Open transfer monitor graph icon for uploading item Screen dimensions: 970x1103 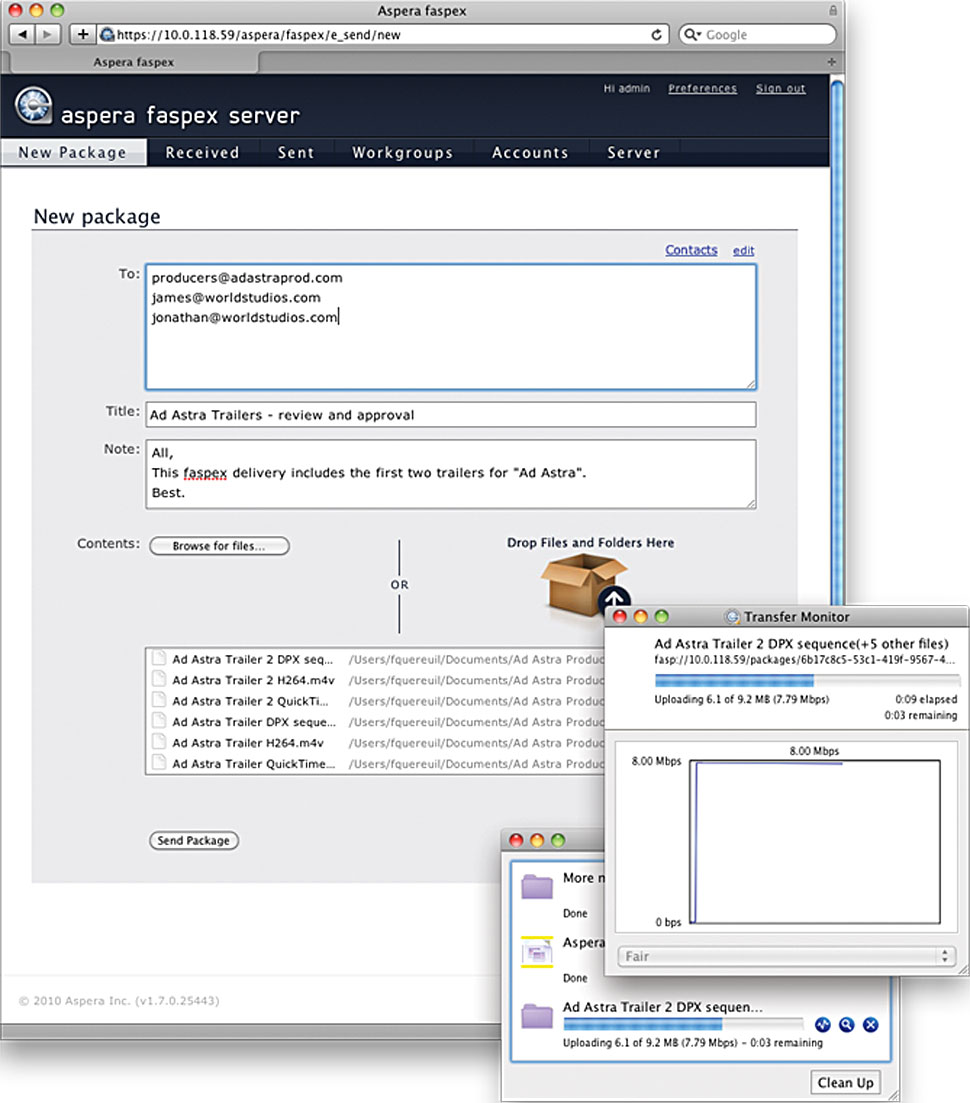click(x=822, y=1025)
